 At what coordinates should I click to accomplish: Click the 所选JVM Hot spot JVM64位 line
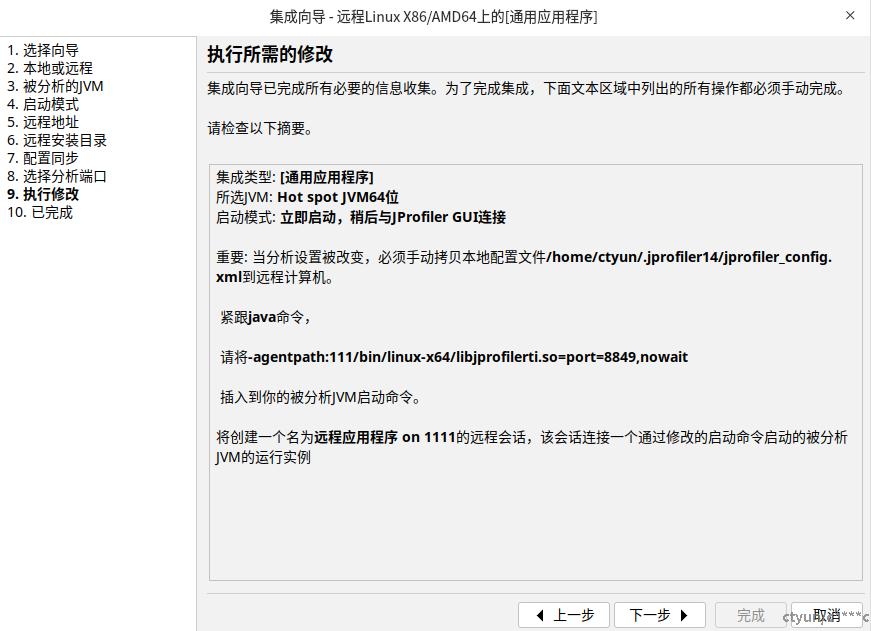pyautogui.click(x=307, y=197)
